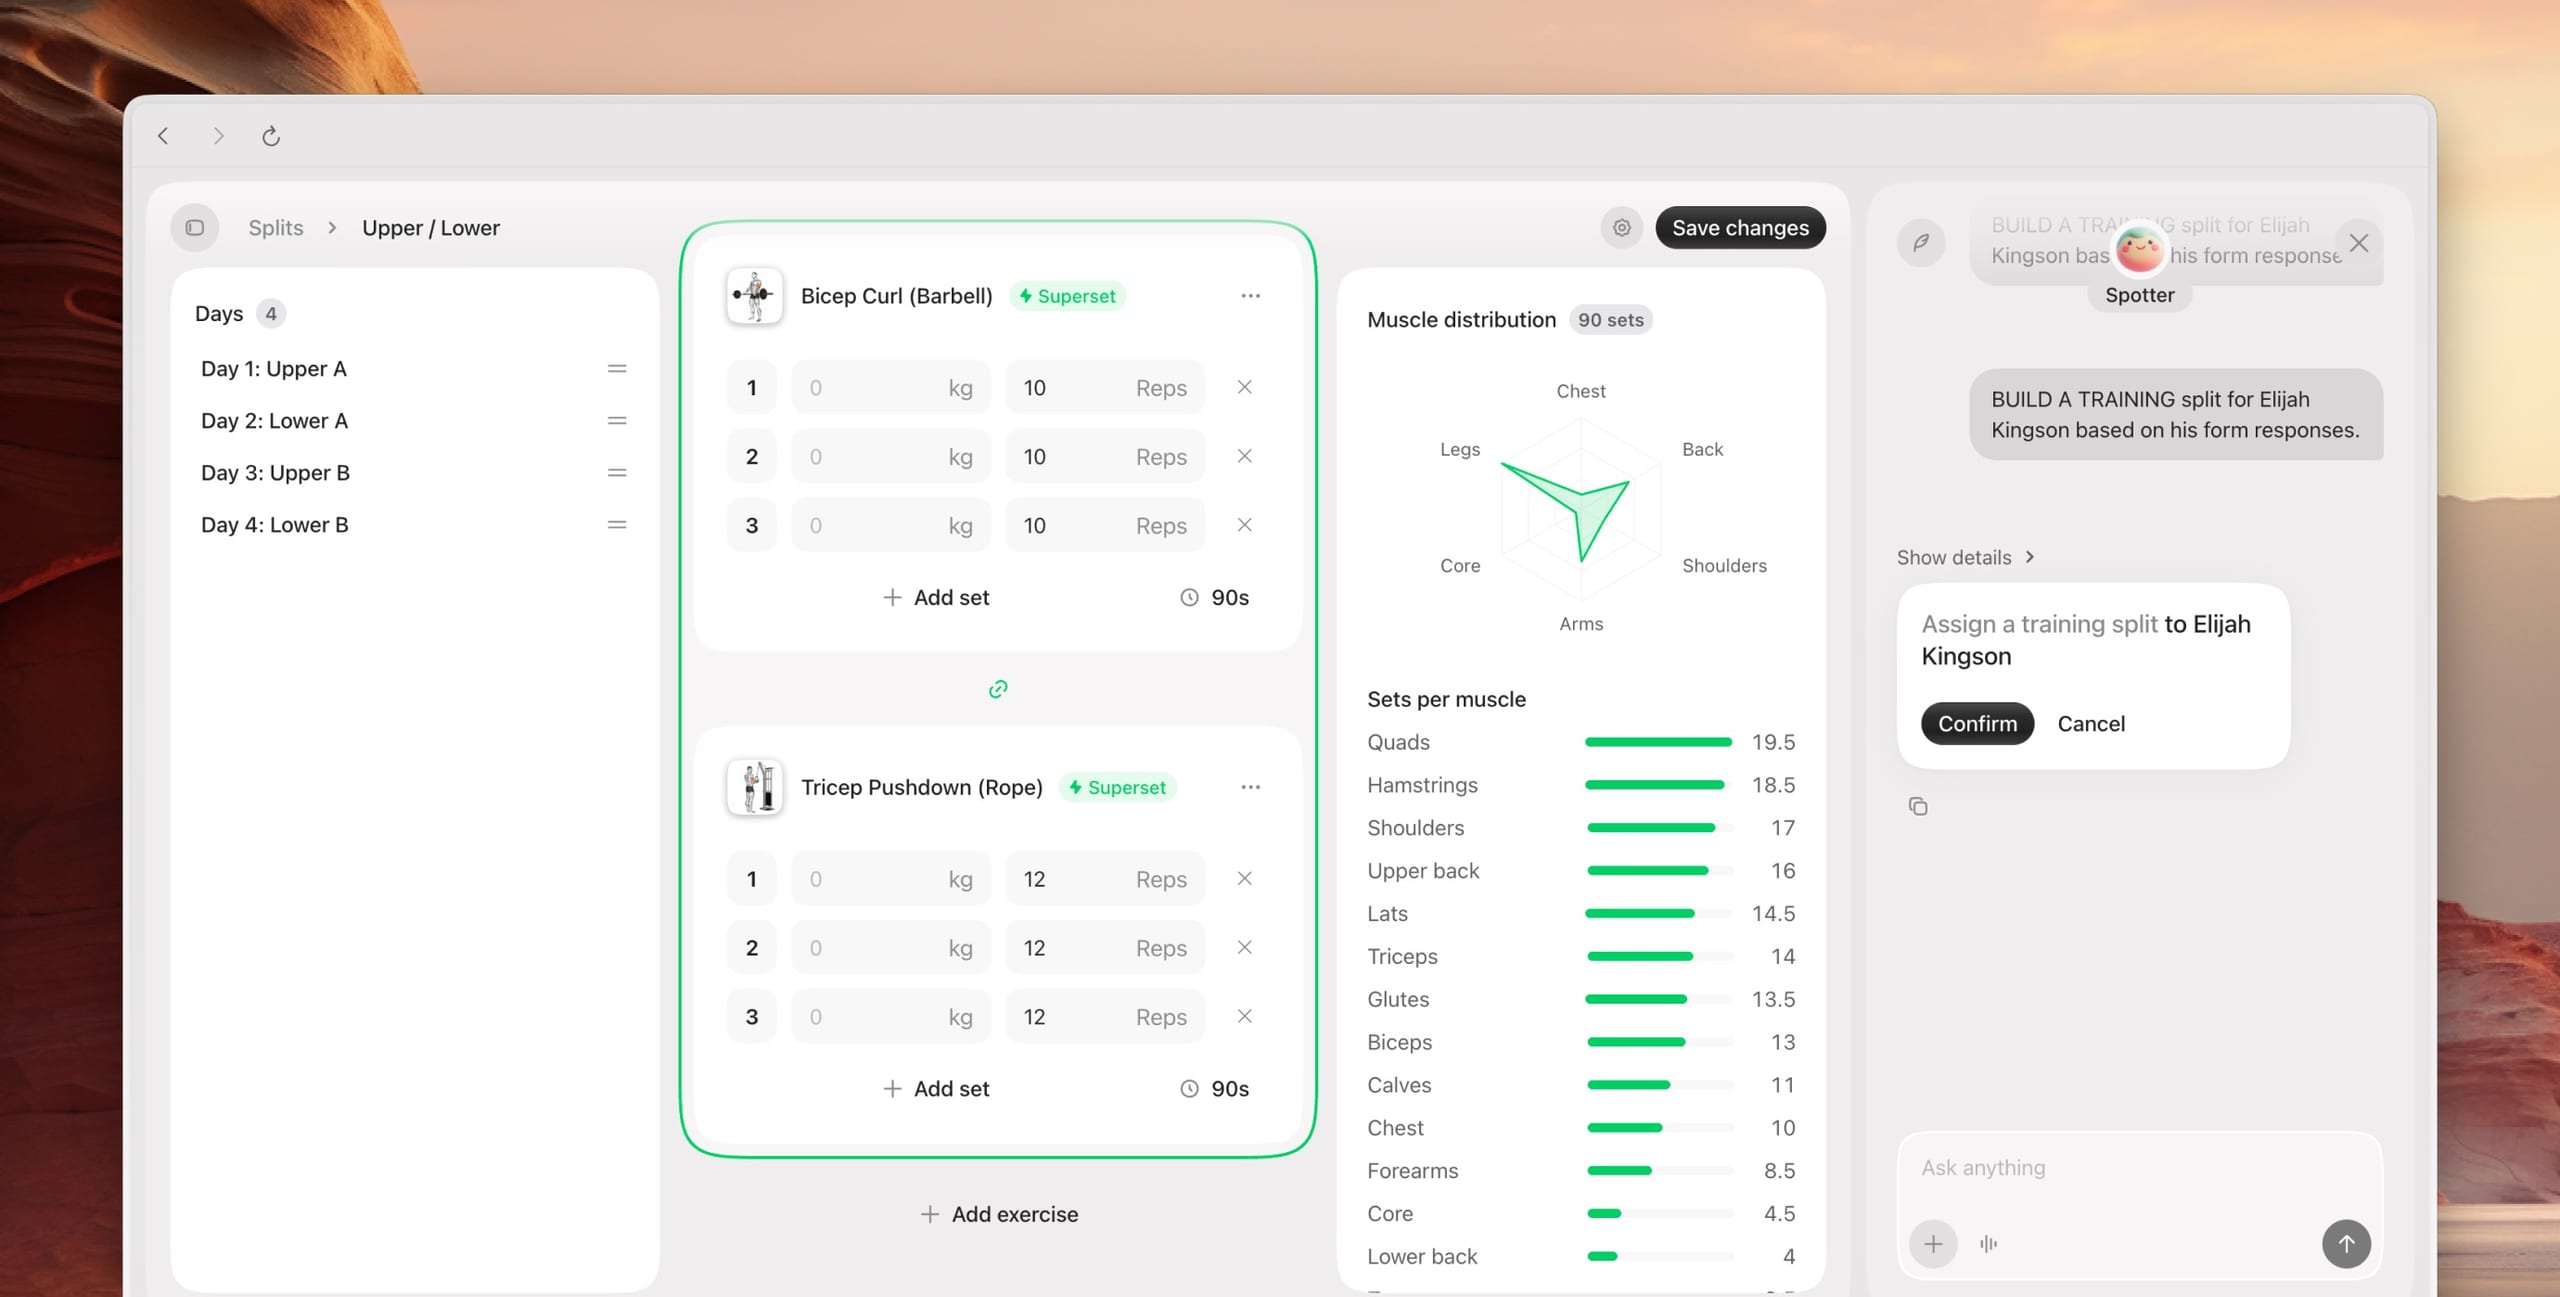Screen dimensions: 2560x1297
Task: Click the superset link icon between exercises
Action: click(x=998, y=689)
